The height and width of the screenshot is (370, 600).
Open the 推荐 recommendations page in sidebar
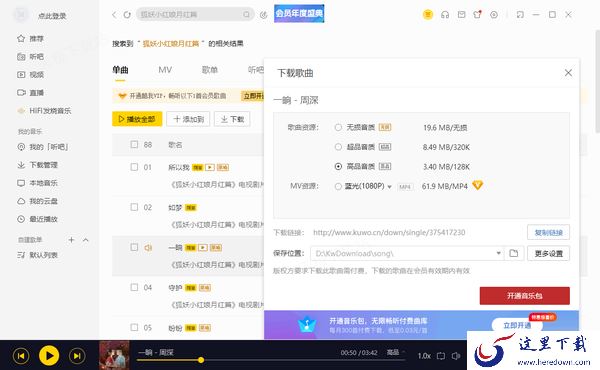point(30,39)
